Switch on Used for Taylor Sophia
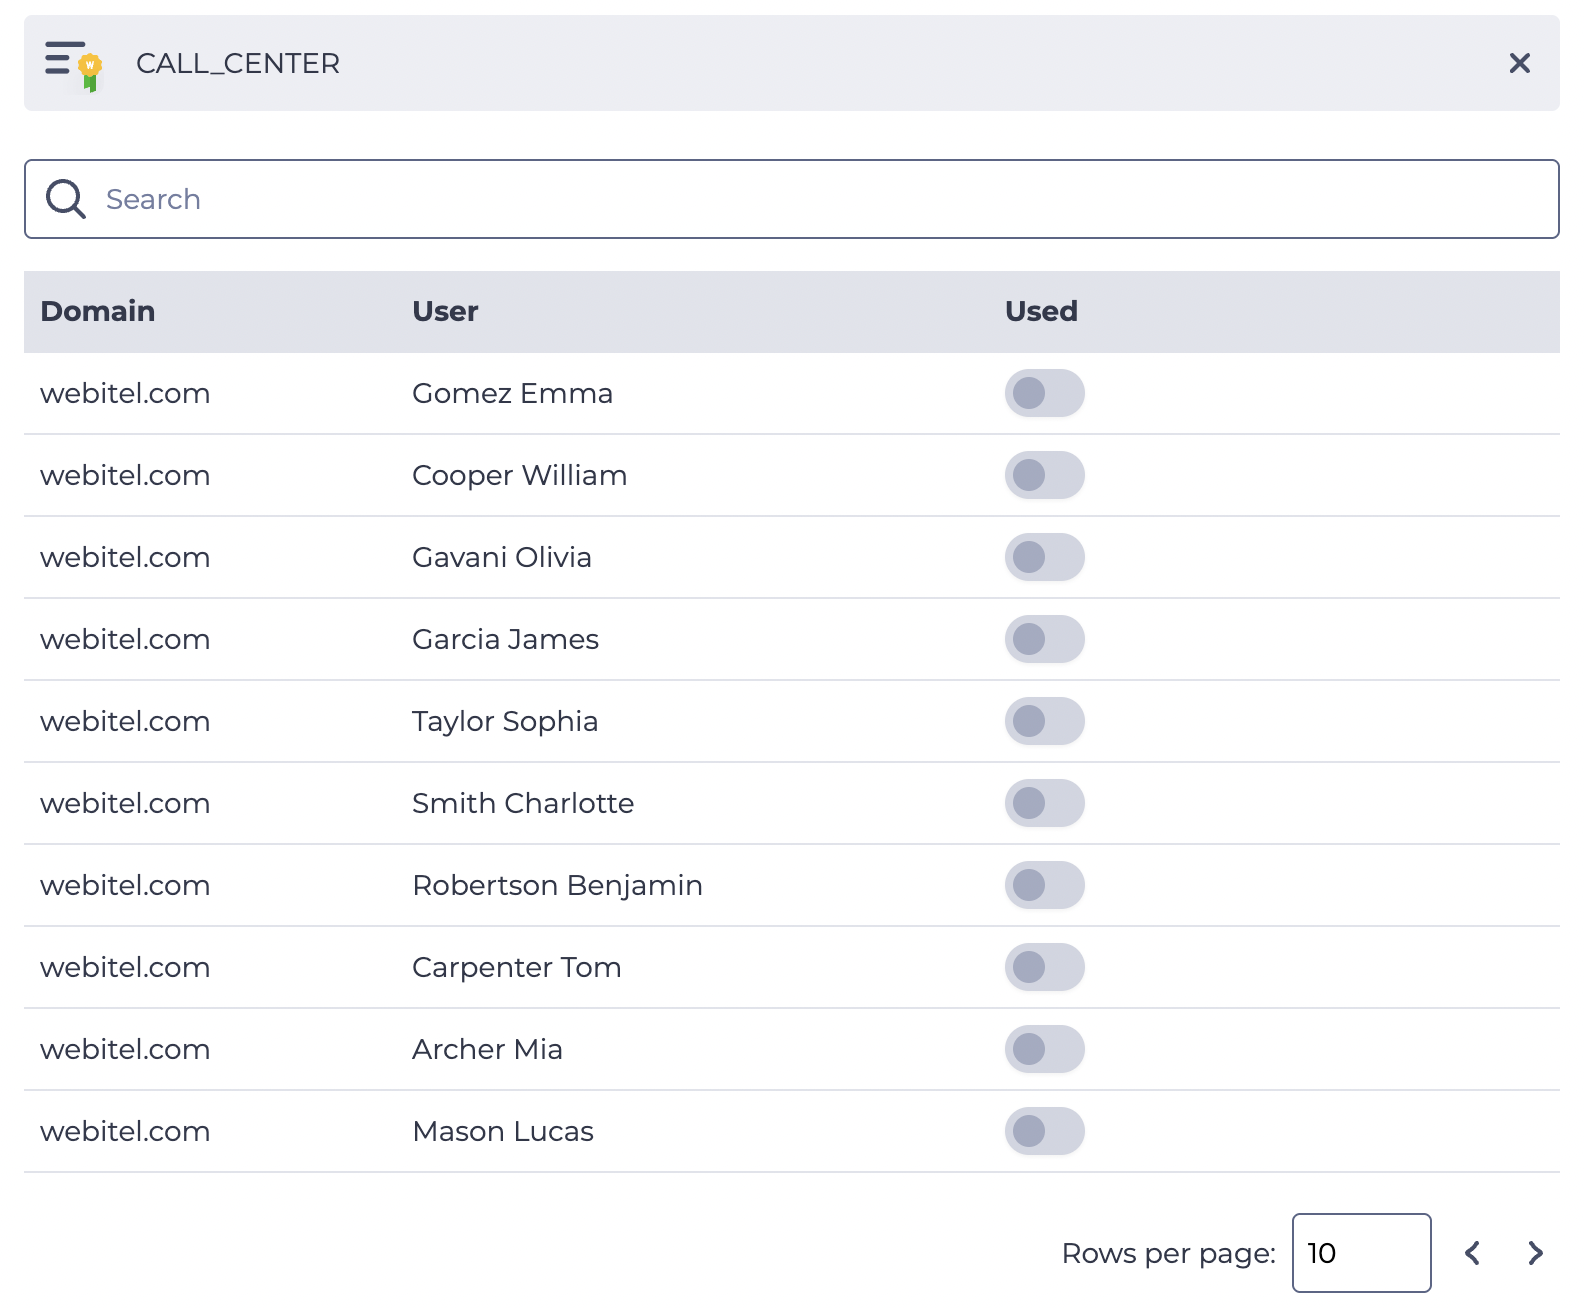 tap(1044, 721)
